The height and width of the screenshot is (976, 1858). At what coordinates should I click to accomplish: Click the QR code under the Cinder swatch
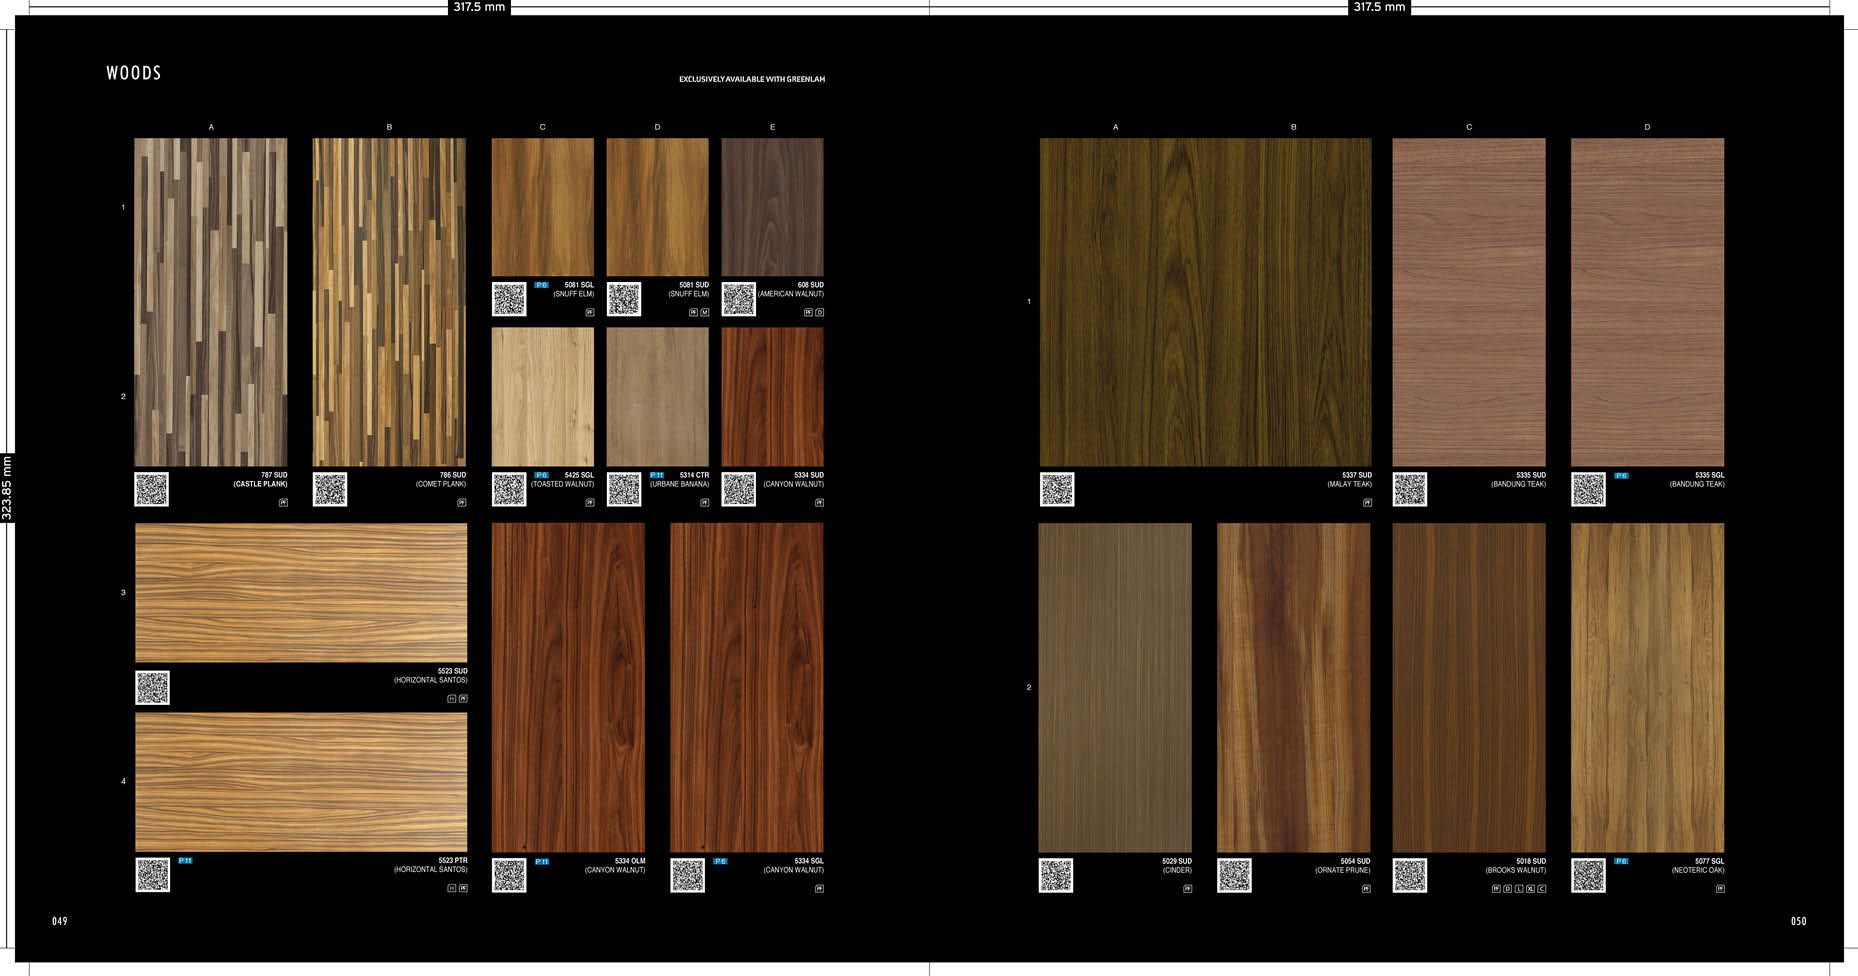pos(1056,875)
